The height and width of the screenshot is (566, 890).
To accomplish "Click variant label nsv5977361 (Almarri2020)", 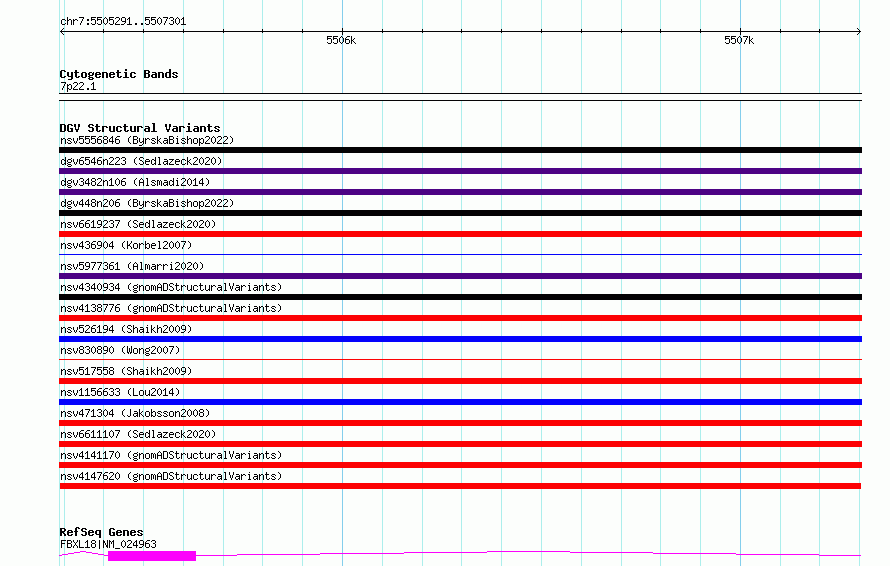I will (x=132, y=266).
